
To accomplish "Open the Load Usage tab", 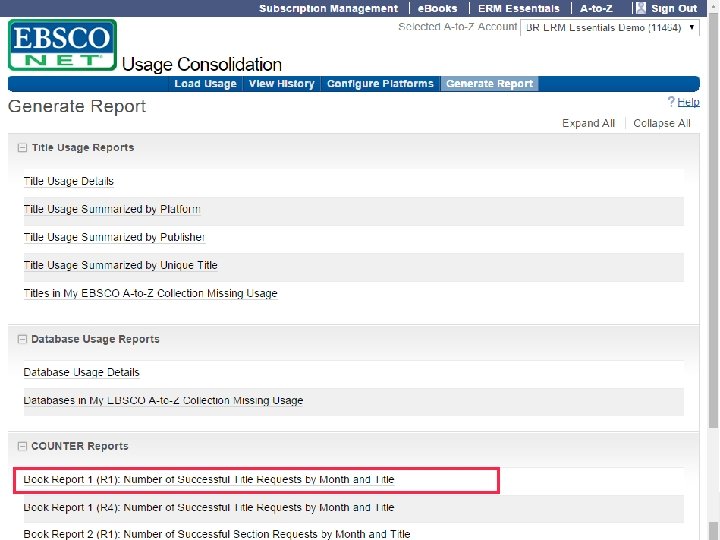I will (x=205, y=84).
